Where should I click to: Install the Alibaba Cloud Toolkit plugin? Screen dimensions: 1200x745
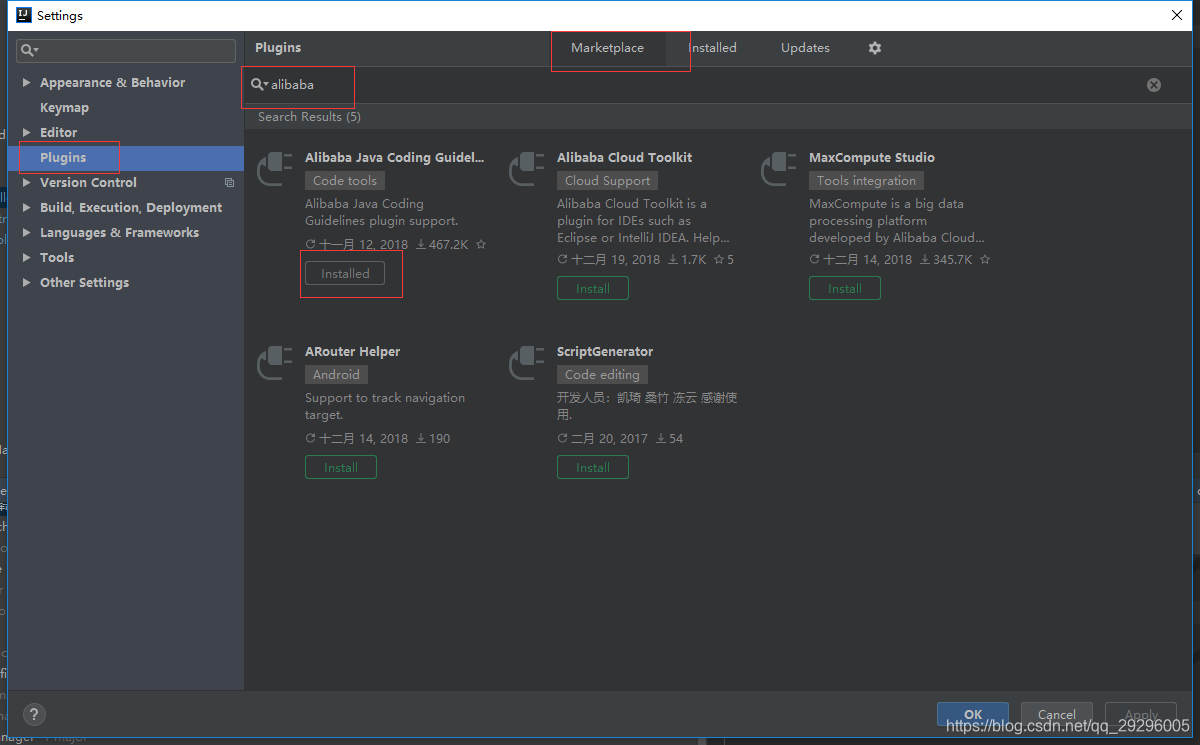click(x=593, y=288)
